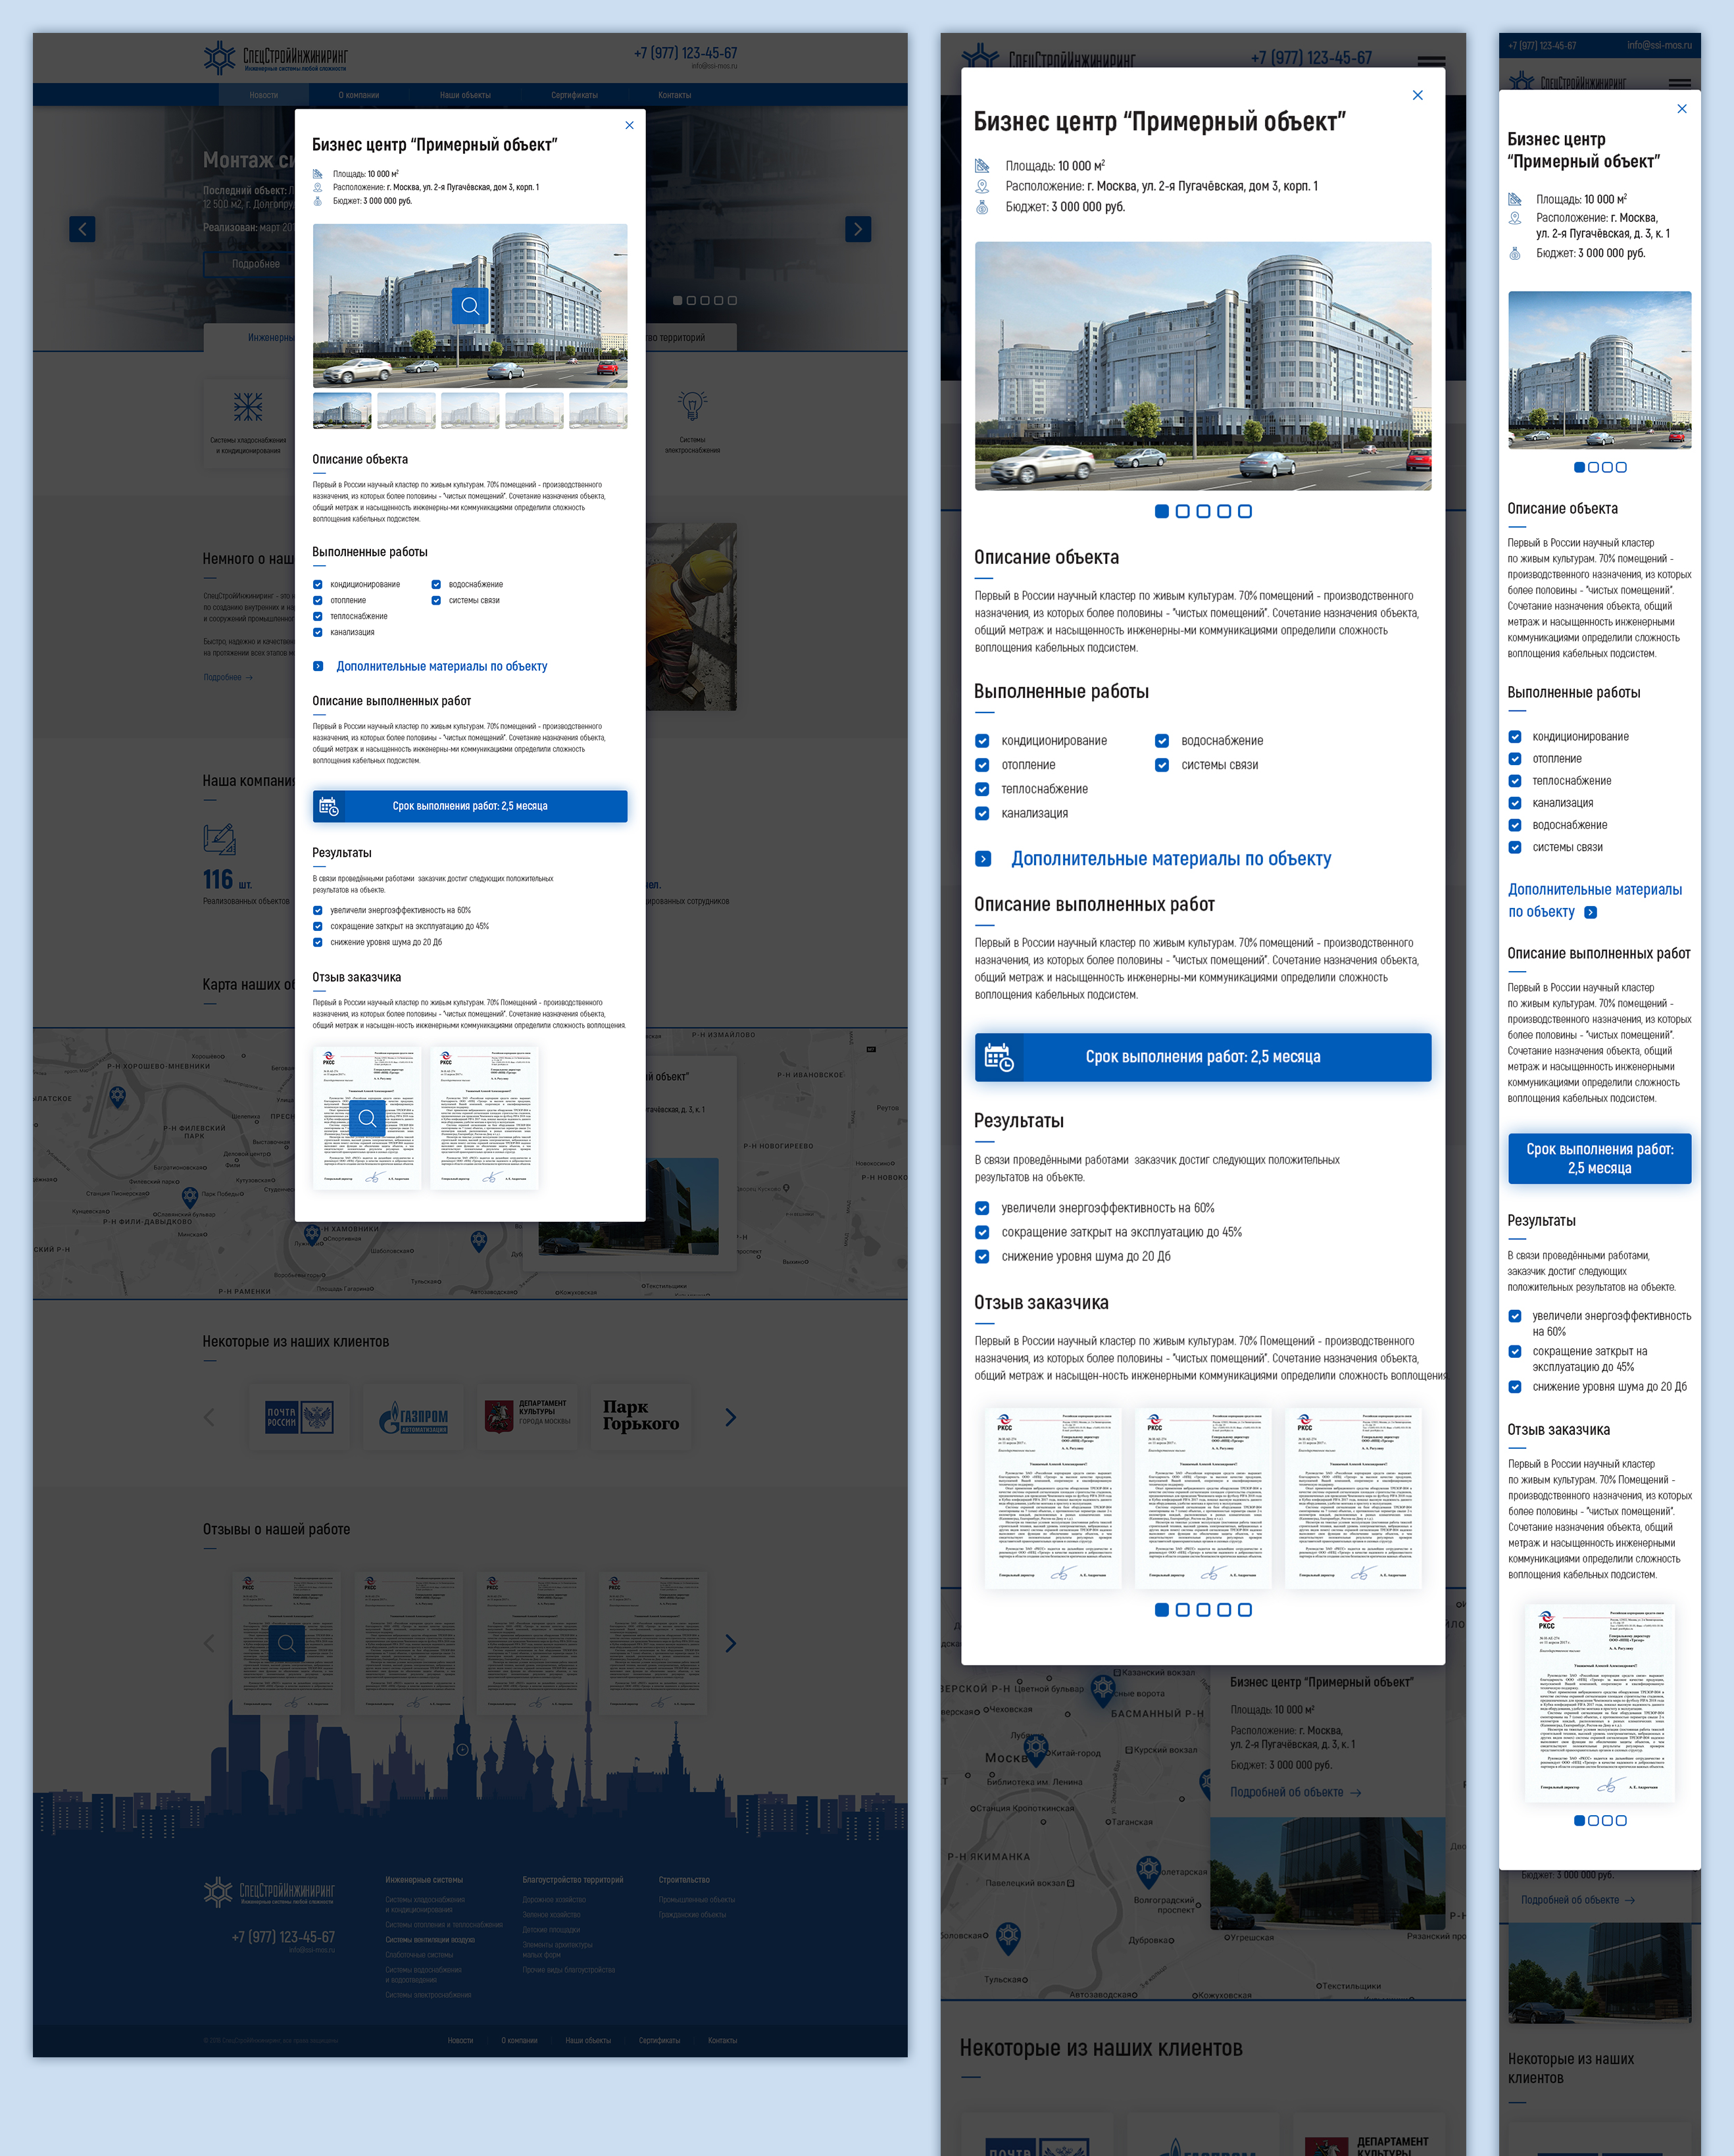Screen dimensions: 1734x2156
Task: Click info@ssi-mos.ru email in mobile header
Action: [x=1659, y=45]
